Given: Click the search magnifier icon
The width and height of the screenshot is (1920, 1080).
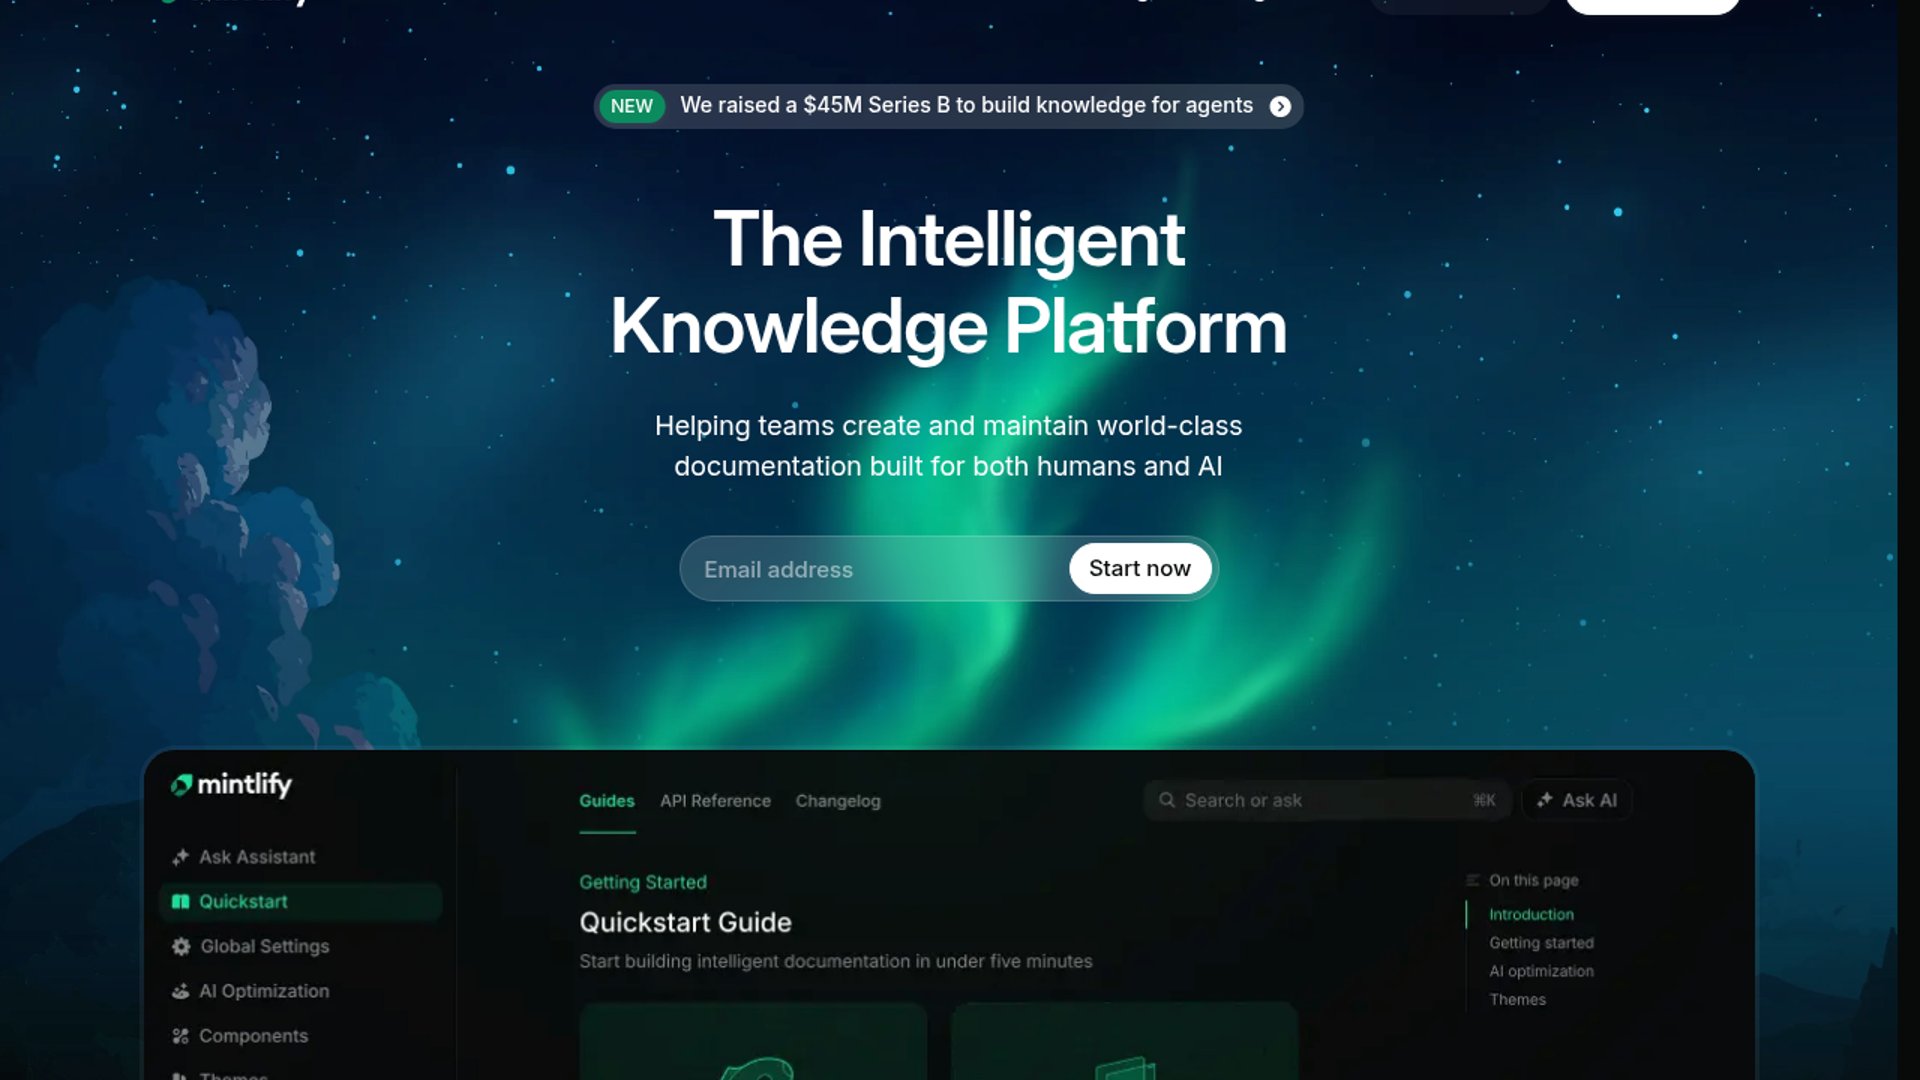Looking at the screenshot, I should pyautogui.click(x=1167, y=800).
